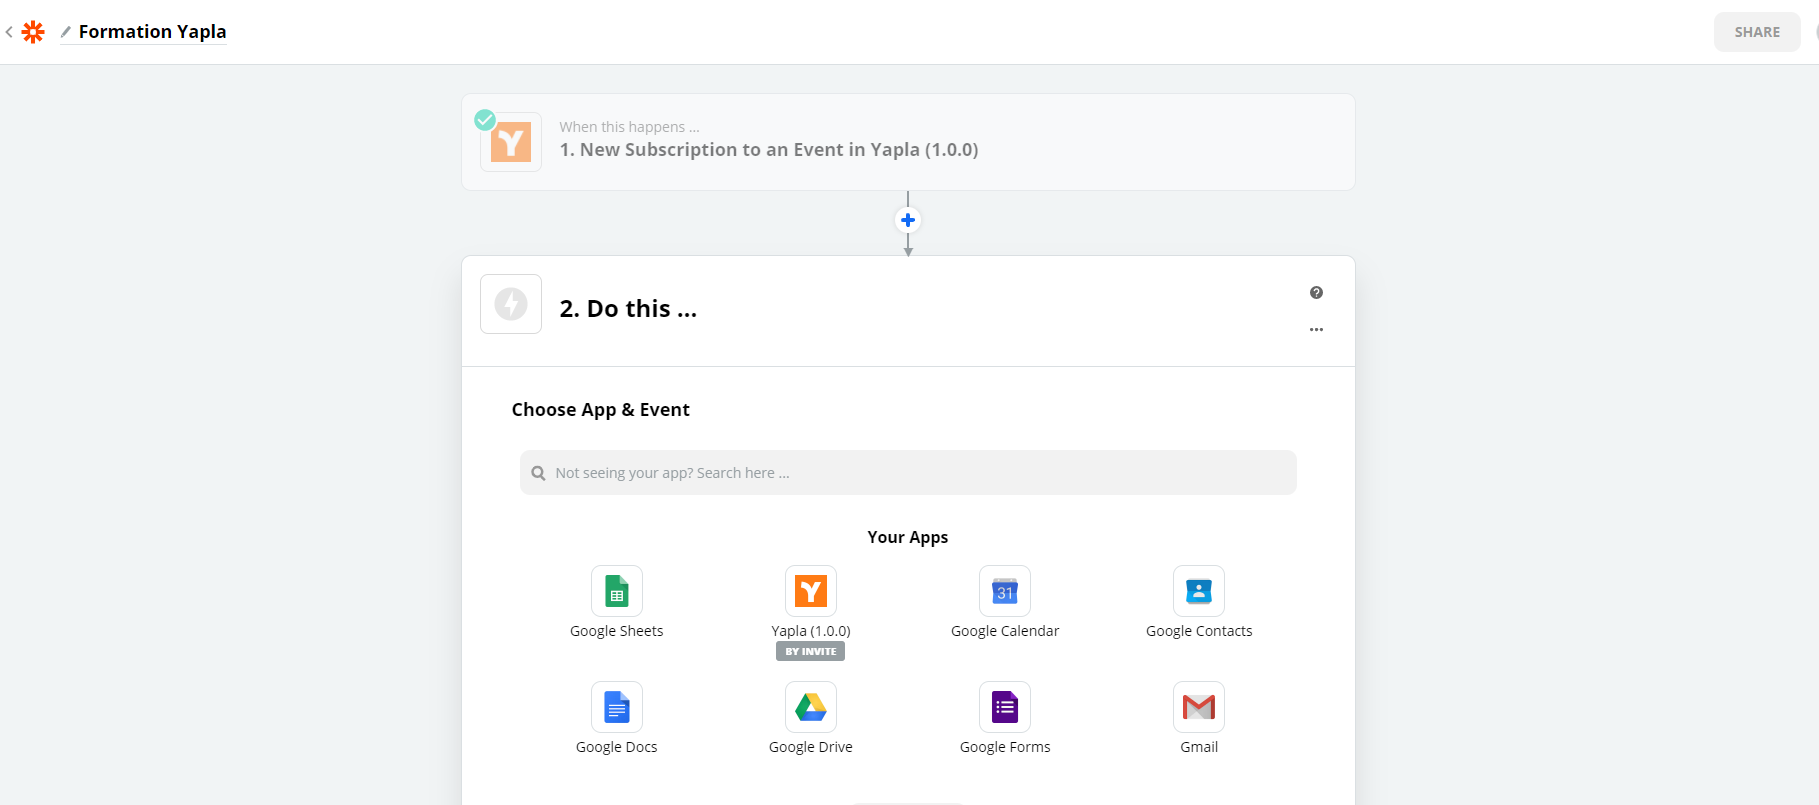Image resolution: width=1819 pixels, height=805 pixels.
Task: Choose the Google Calendar app icon
Action: coord(1005,591)
